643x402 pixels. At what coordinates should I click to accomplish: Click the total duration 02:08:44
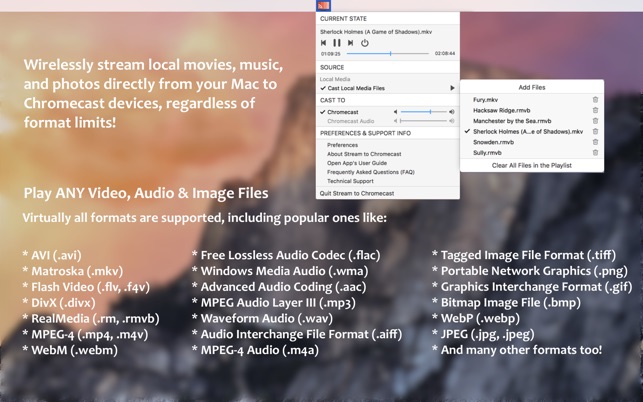pyautogui.click(x=445, y=53)
